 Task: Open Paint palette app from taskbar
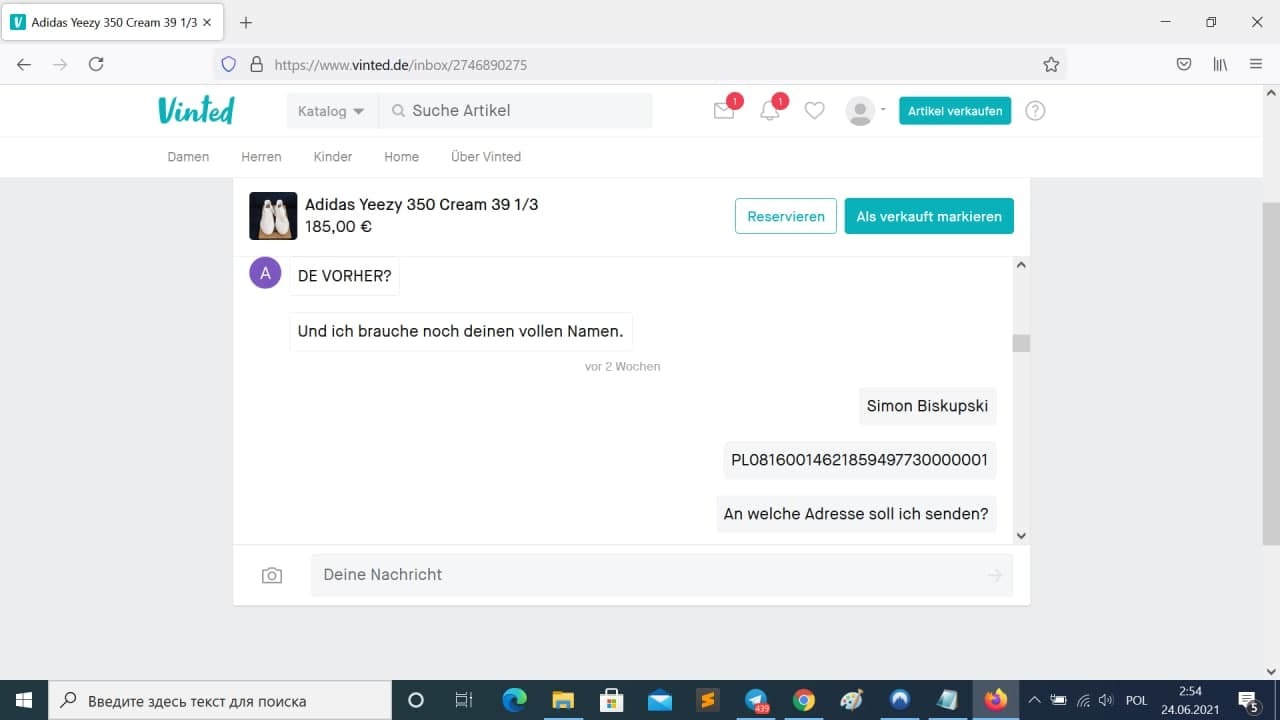pyautogui.click(x=851, y=700)
